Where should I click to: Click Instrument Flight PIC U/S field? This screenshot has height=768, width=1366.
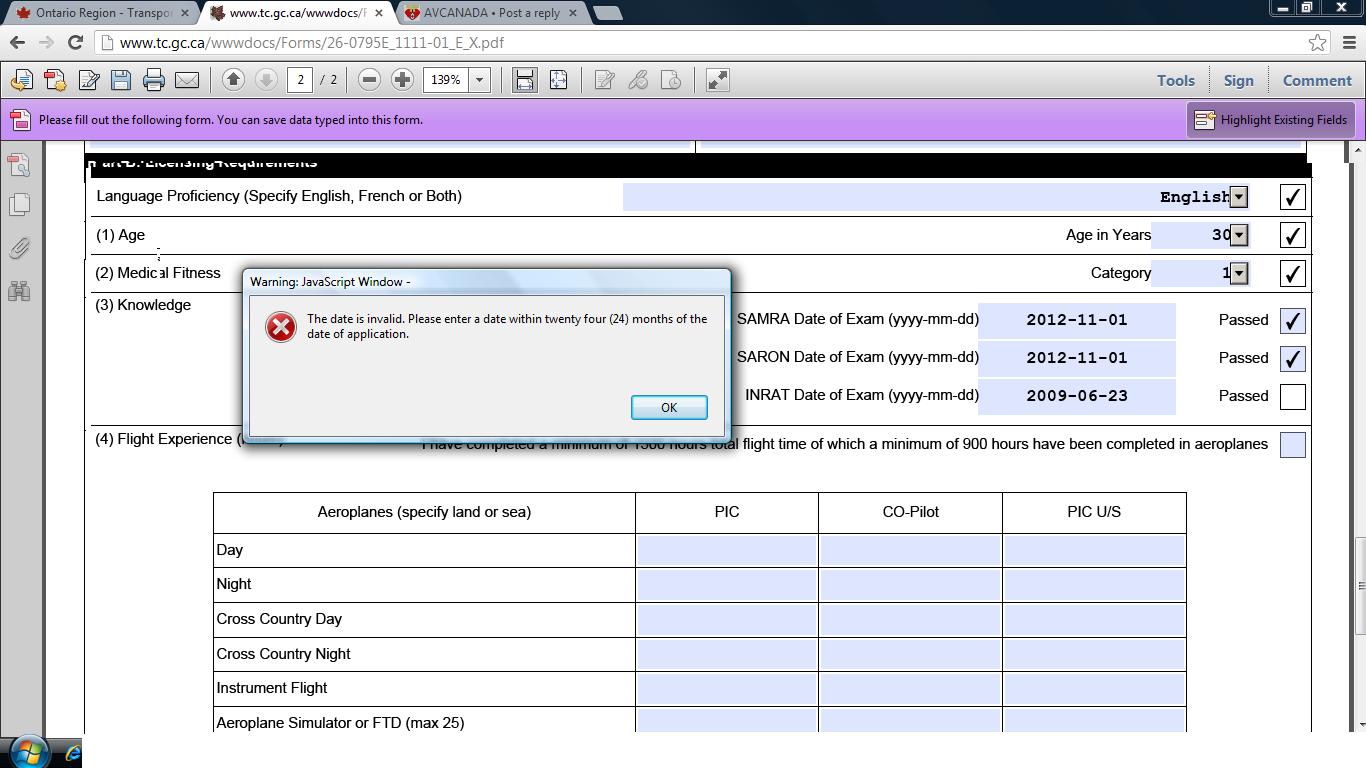(1094, 688)
